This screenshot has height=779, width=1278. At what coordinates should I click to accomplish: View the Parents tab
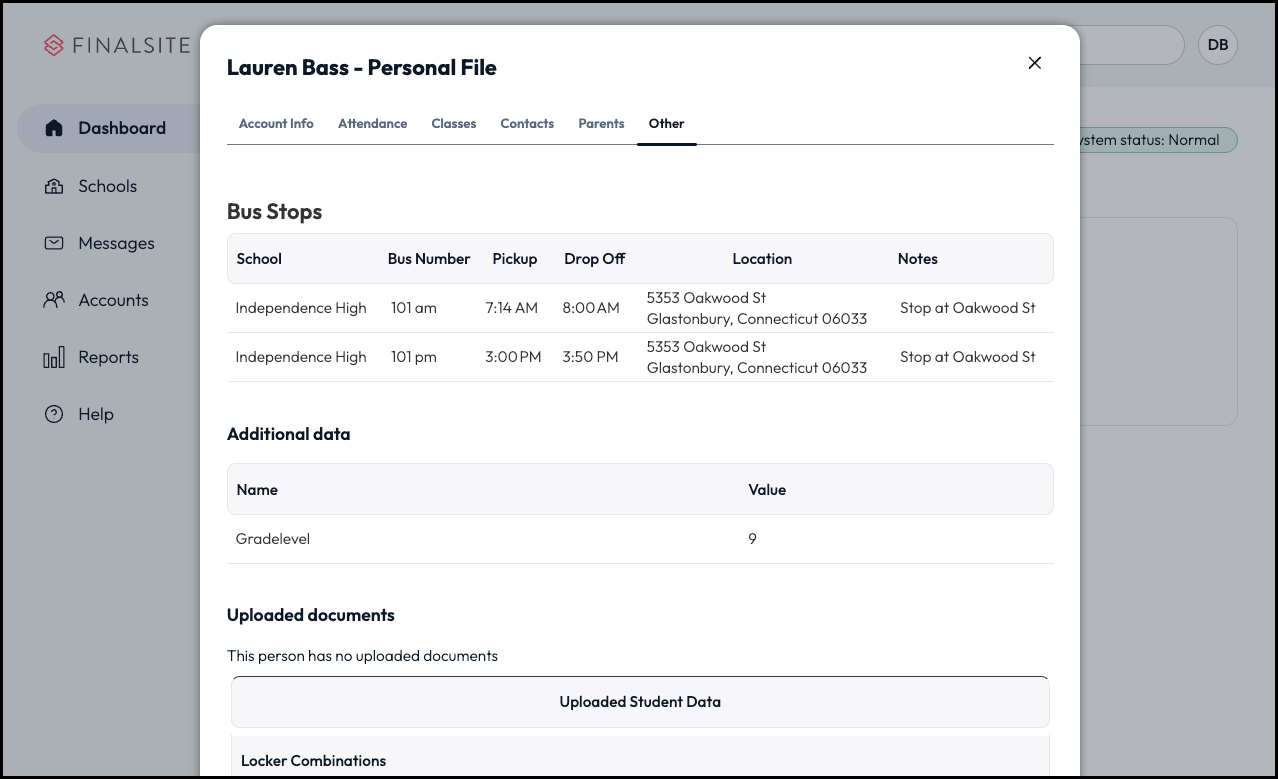(x=601, y=123)
